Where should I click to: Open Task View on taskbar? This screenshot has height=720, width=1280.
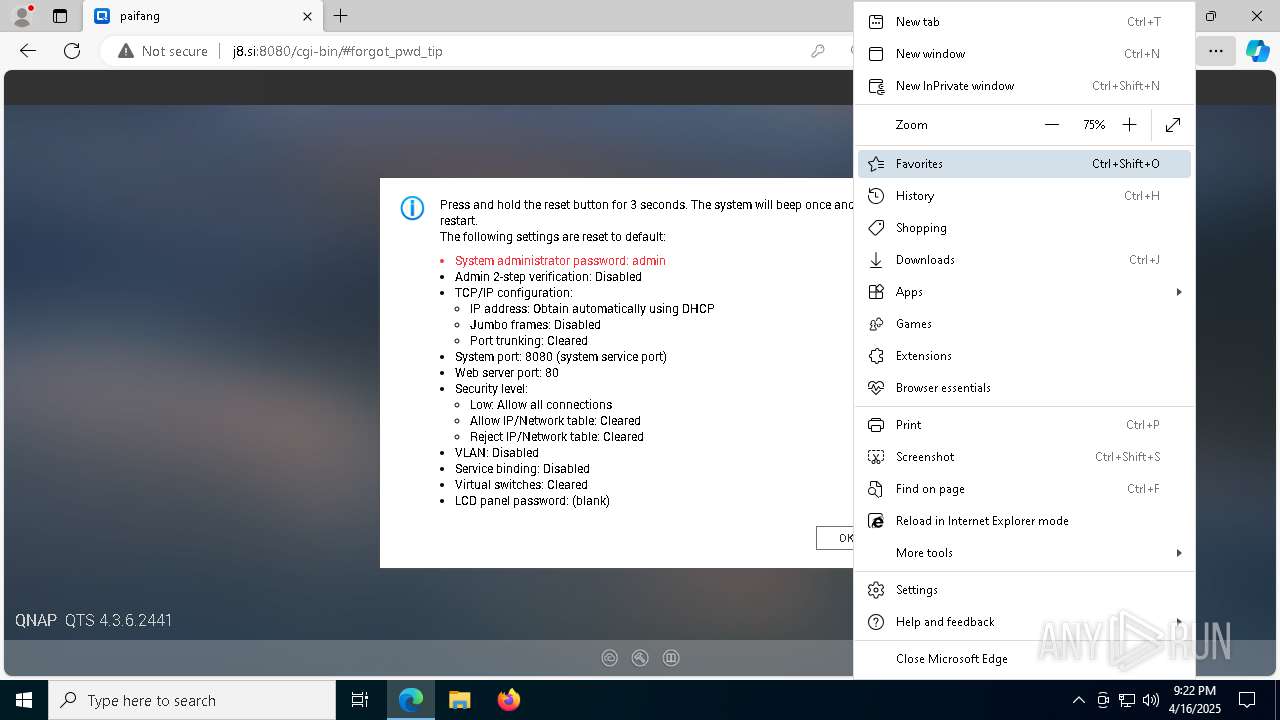[360, 700]
